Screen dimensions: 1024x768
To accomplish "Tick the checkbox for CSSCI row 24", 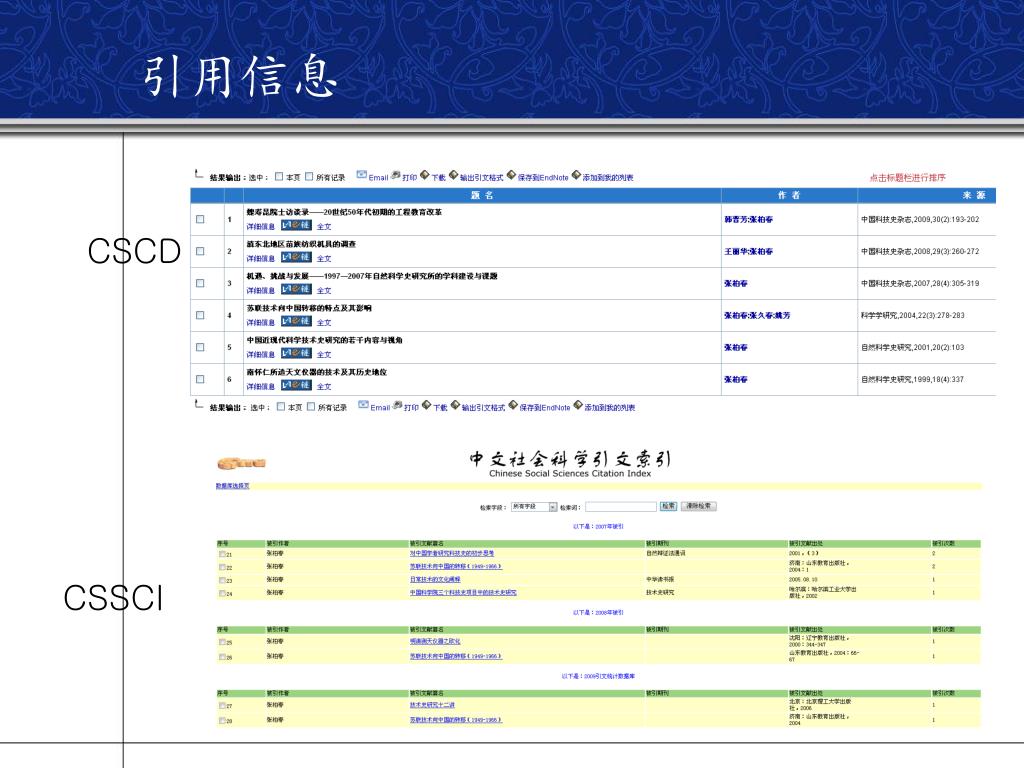I will [222, 593].
